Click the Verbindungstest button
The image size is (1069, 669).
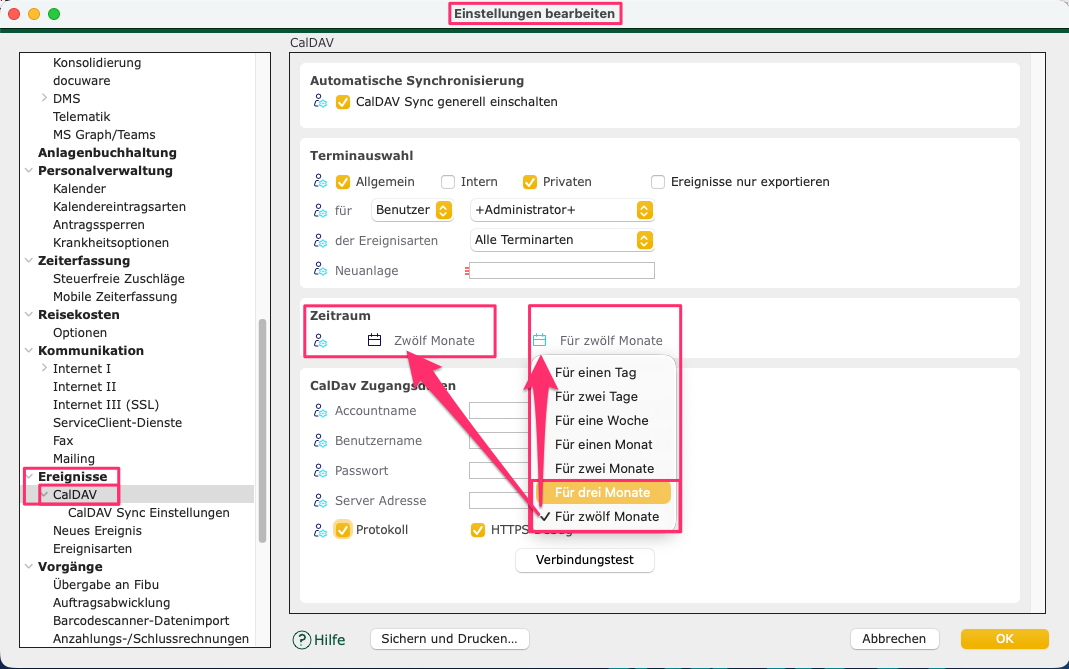click(585, 560)
